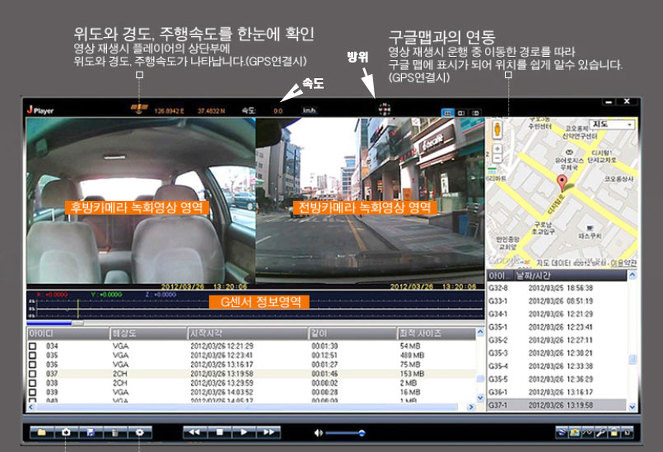663x452 pixels.
Task: Sort by 시작시각 column header
Action: [247, 334]
